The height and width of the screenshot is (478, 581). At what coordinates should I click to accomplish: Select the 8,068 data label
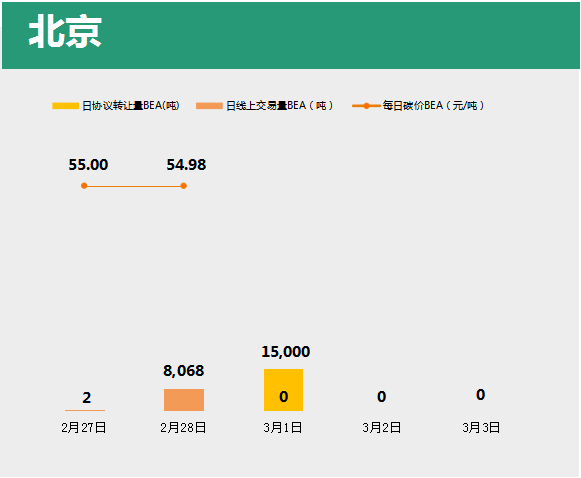(x=184, y=371)
